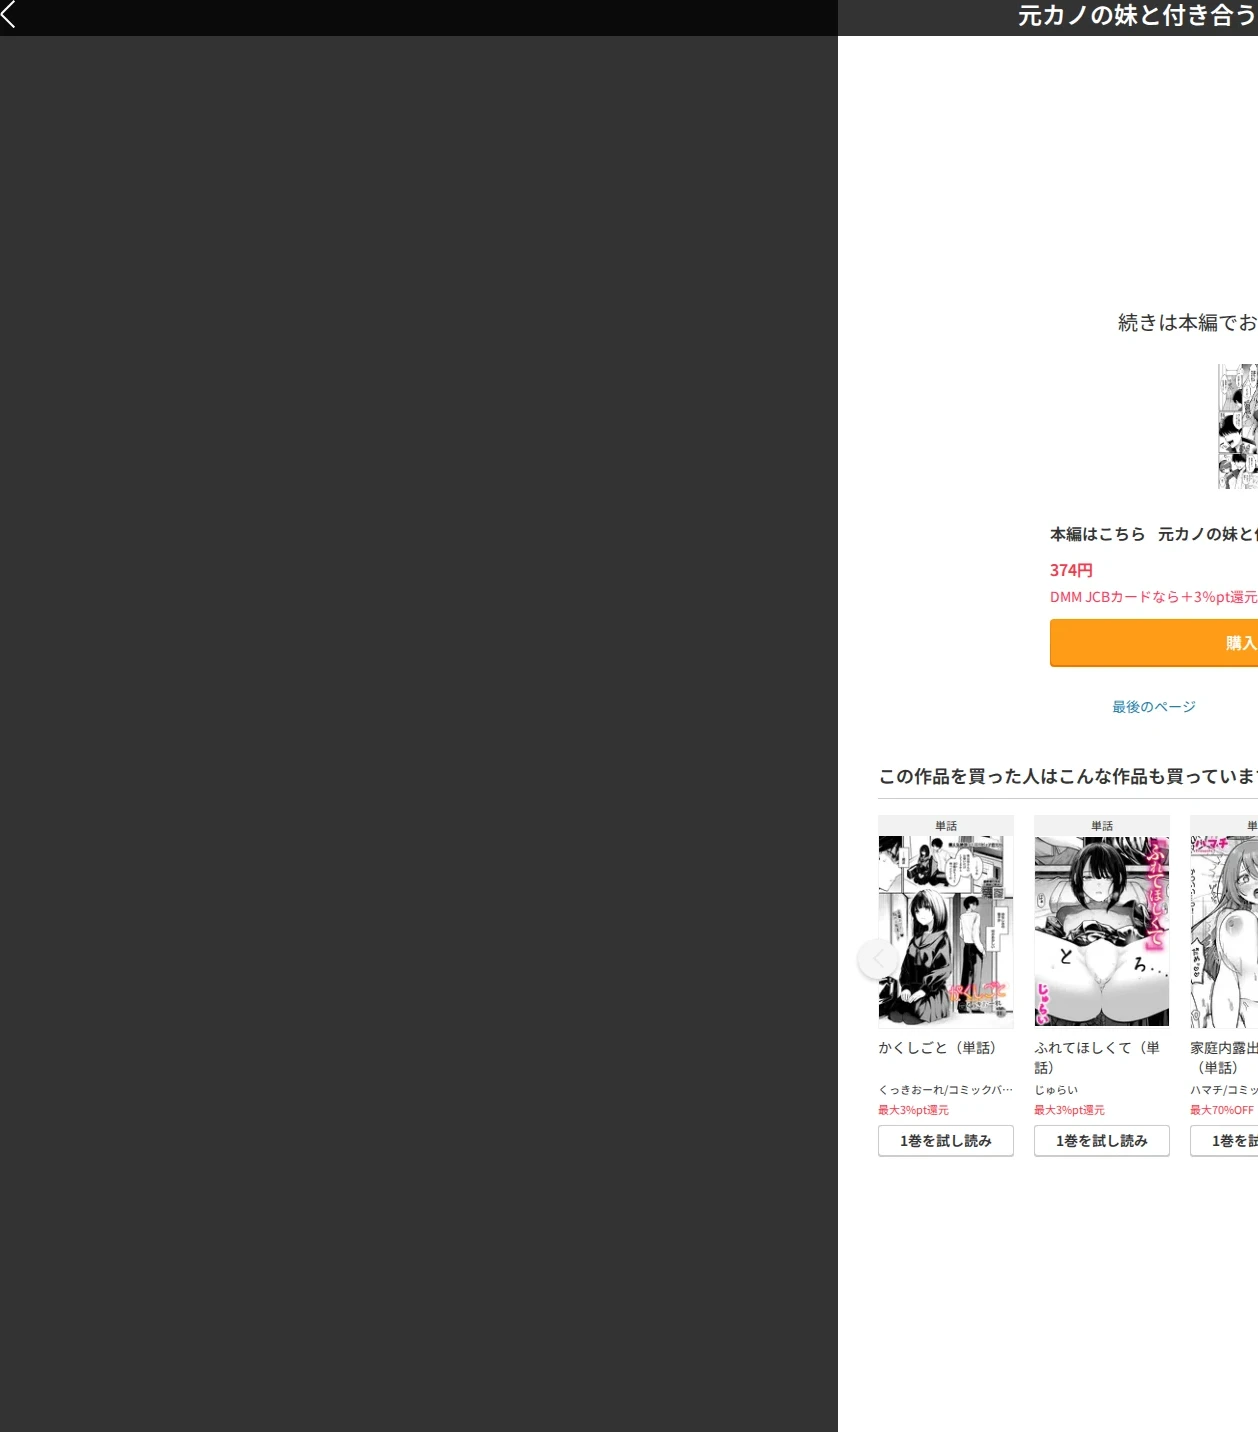
Task: Click the かくしごと（単話）title link
Action: tap(938, 1048)
